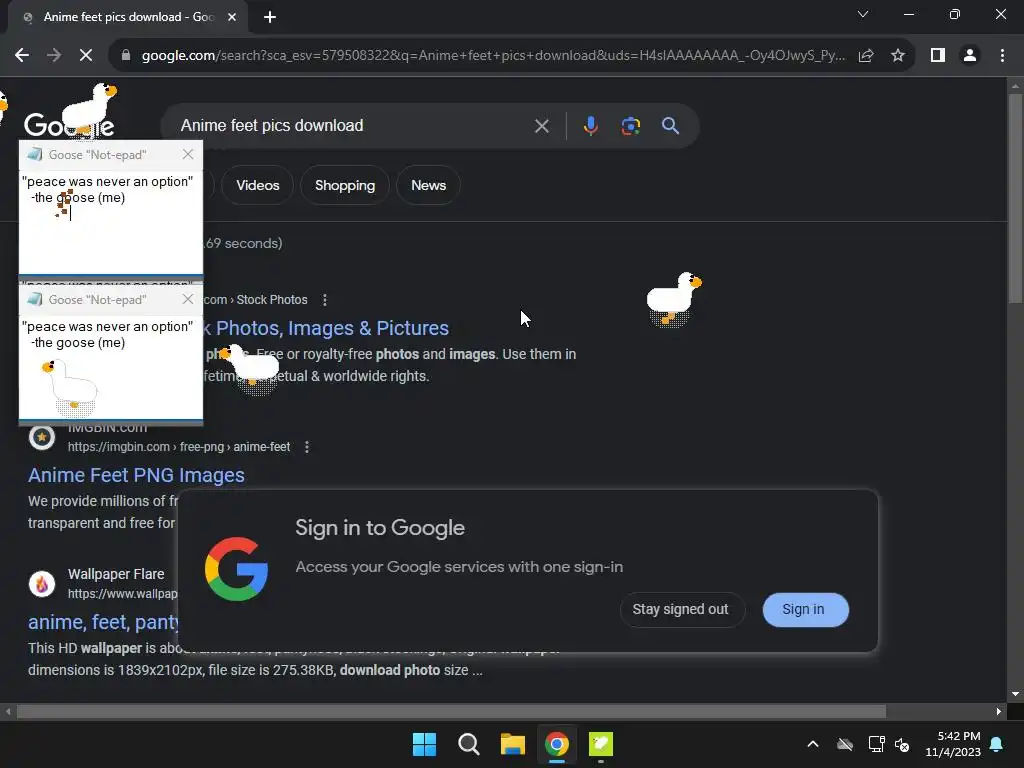Click the horizontal scrollbar thumb

tap(451, 711)
